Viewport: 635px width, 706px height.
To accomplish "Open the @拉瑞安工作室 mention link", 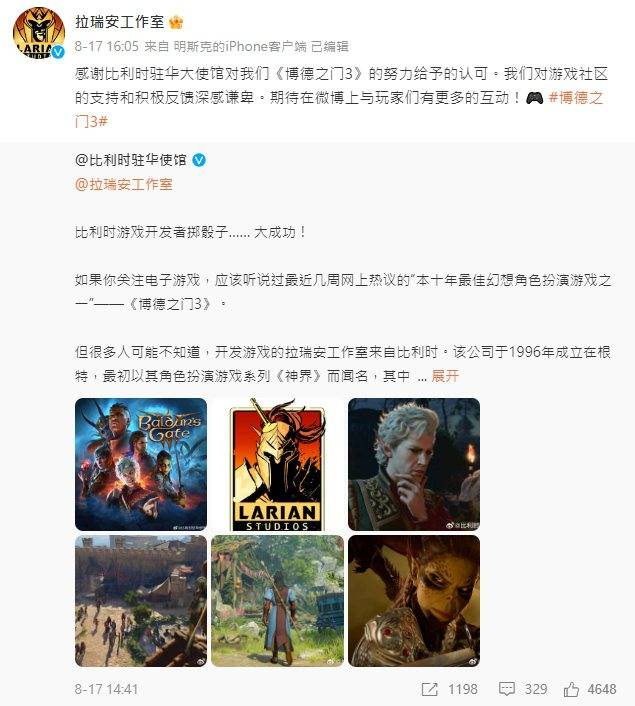I will [x=124, y=184].
